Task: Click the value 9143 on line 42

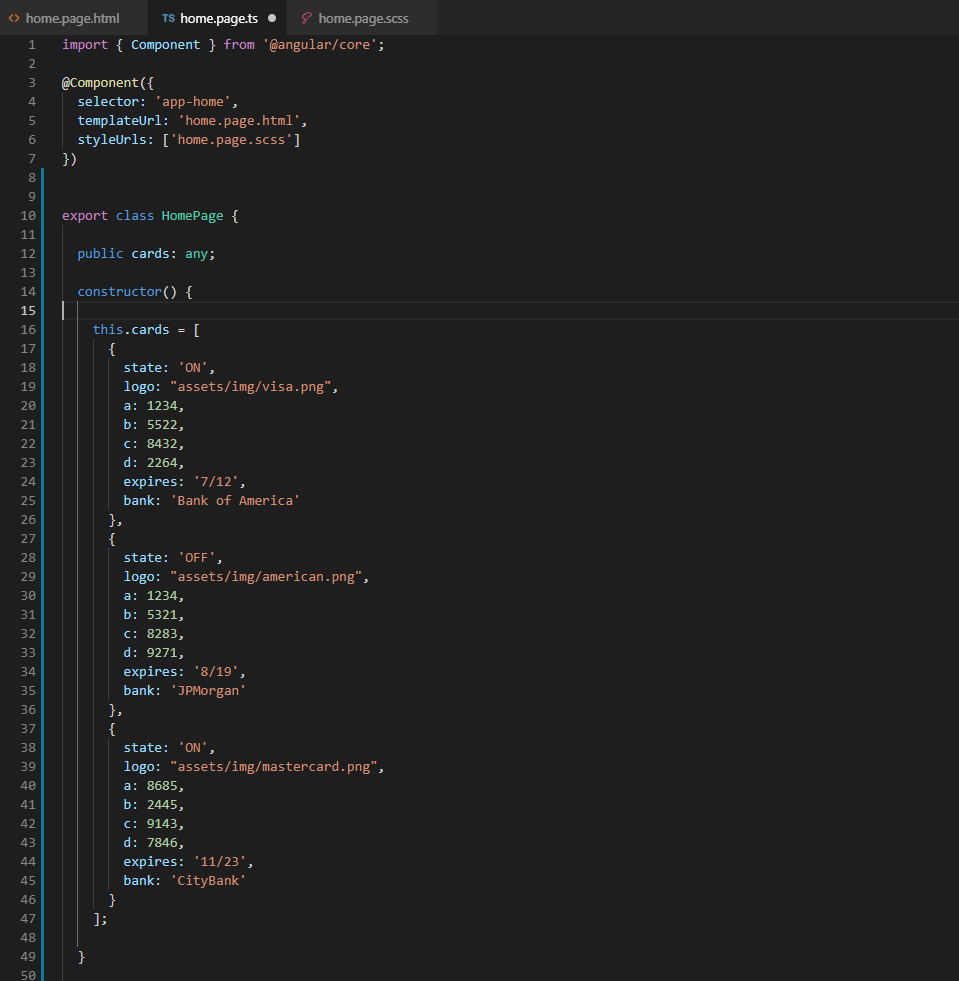Action: tap(162, 823)
